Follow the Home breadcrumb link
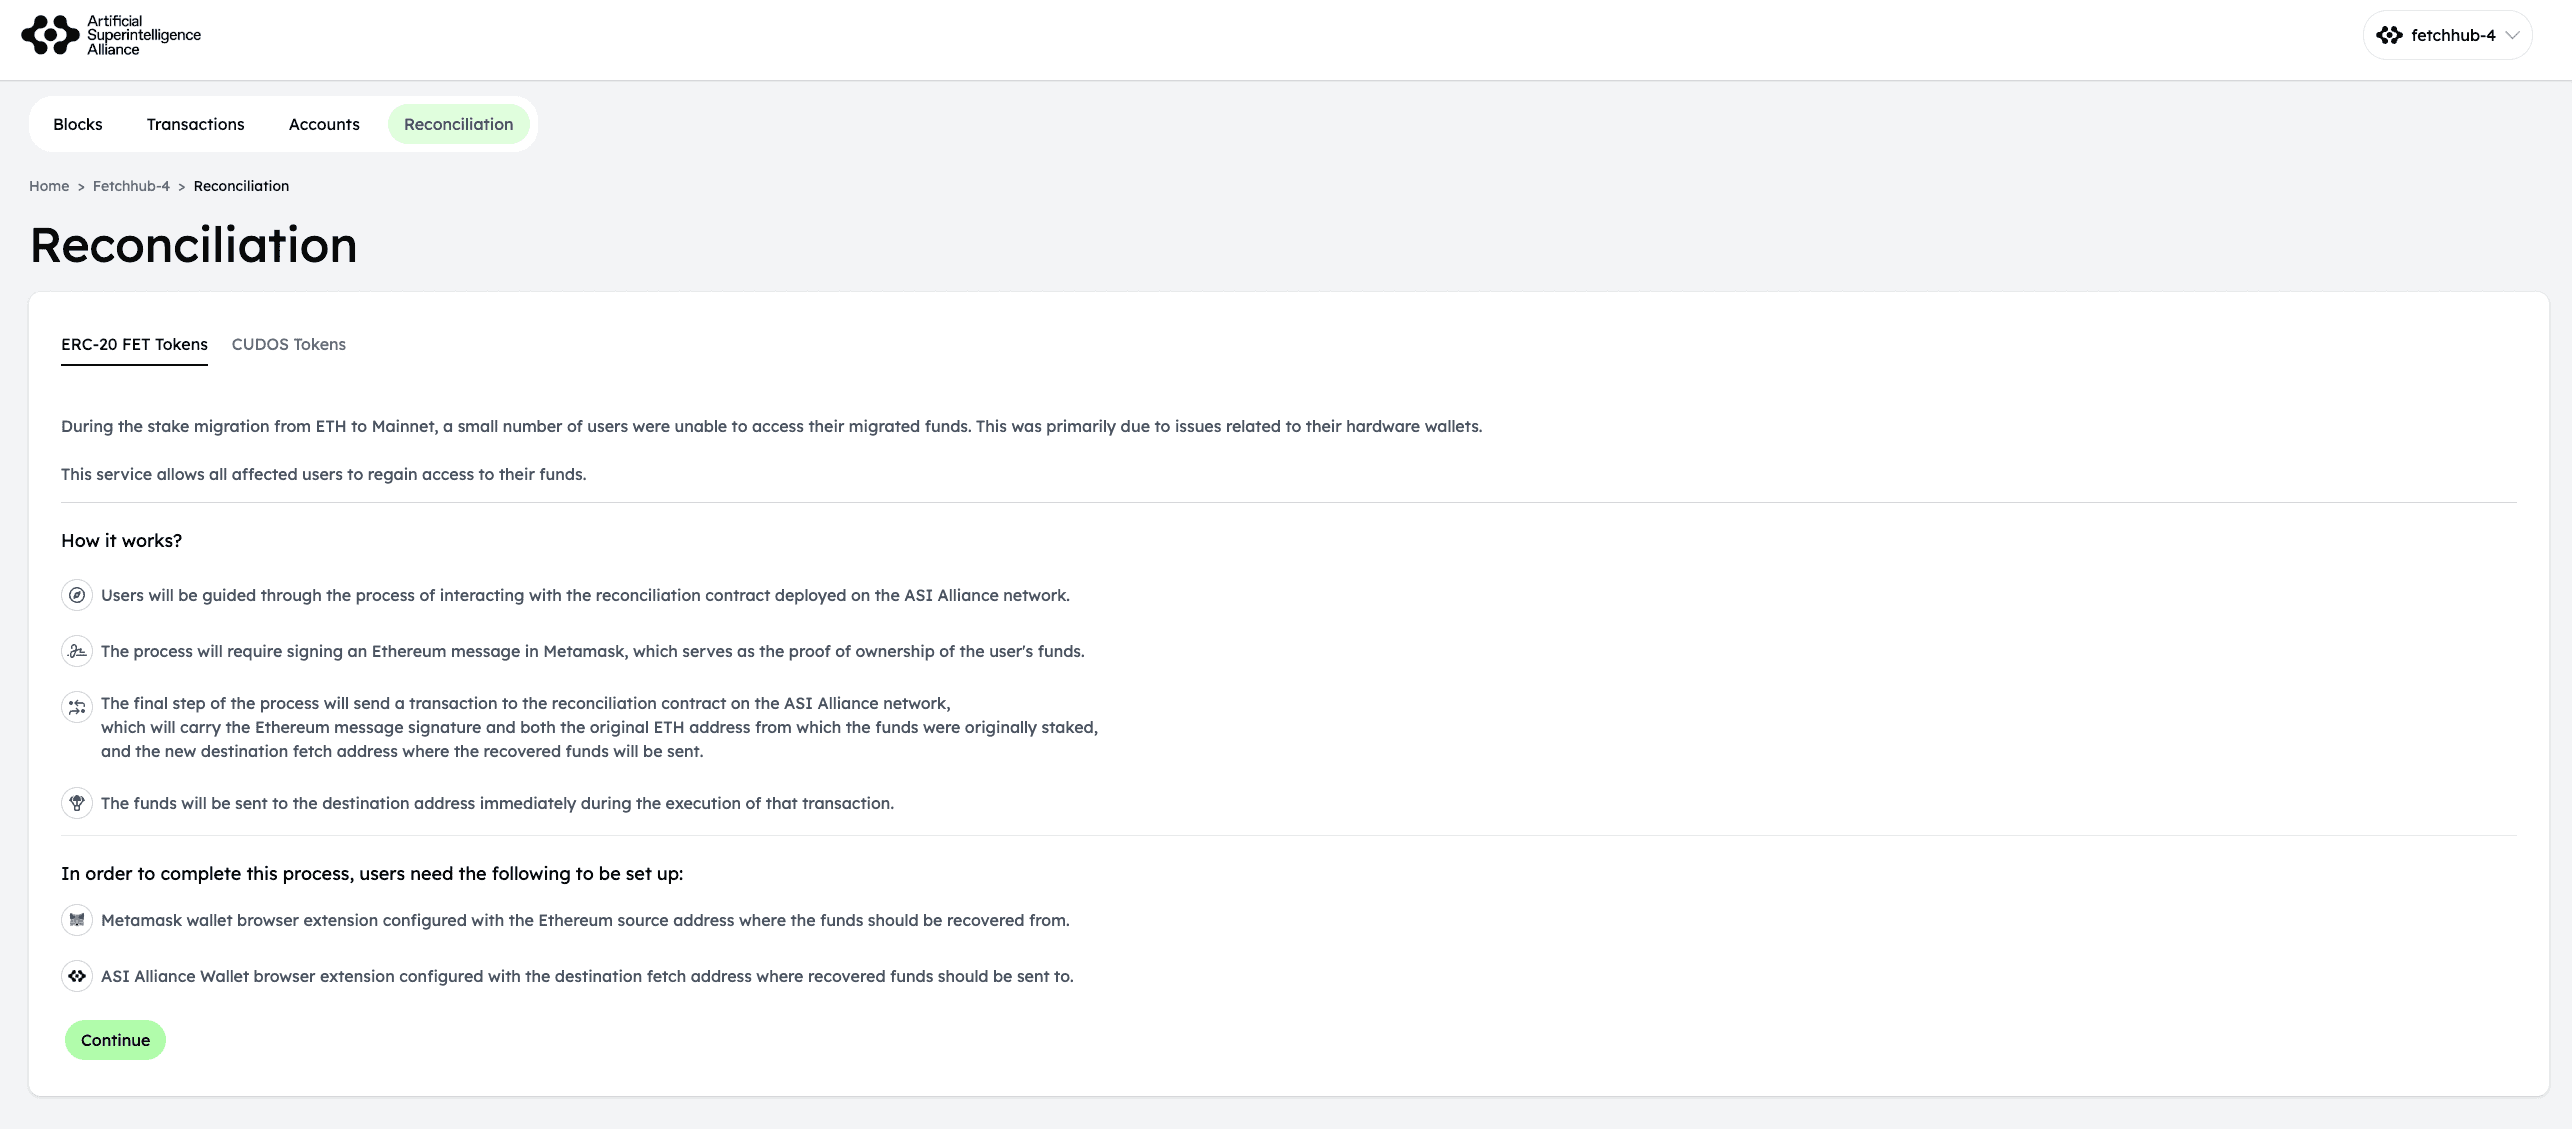Viewport: 2572px width, 1129px height. pyautogui.click(x=49, y=186)
